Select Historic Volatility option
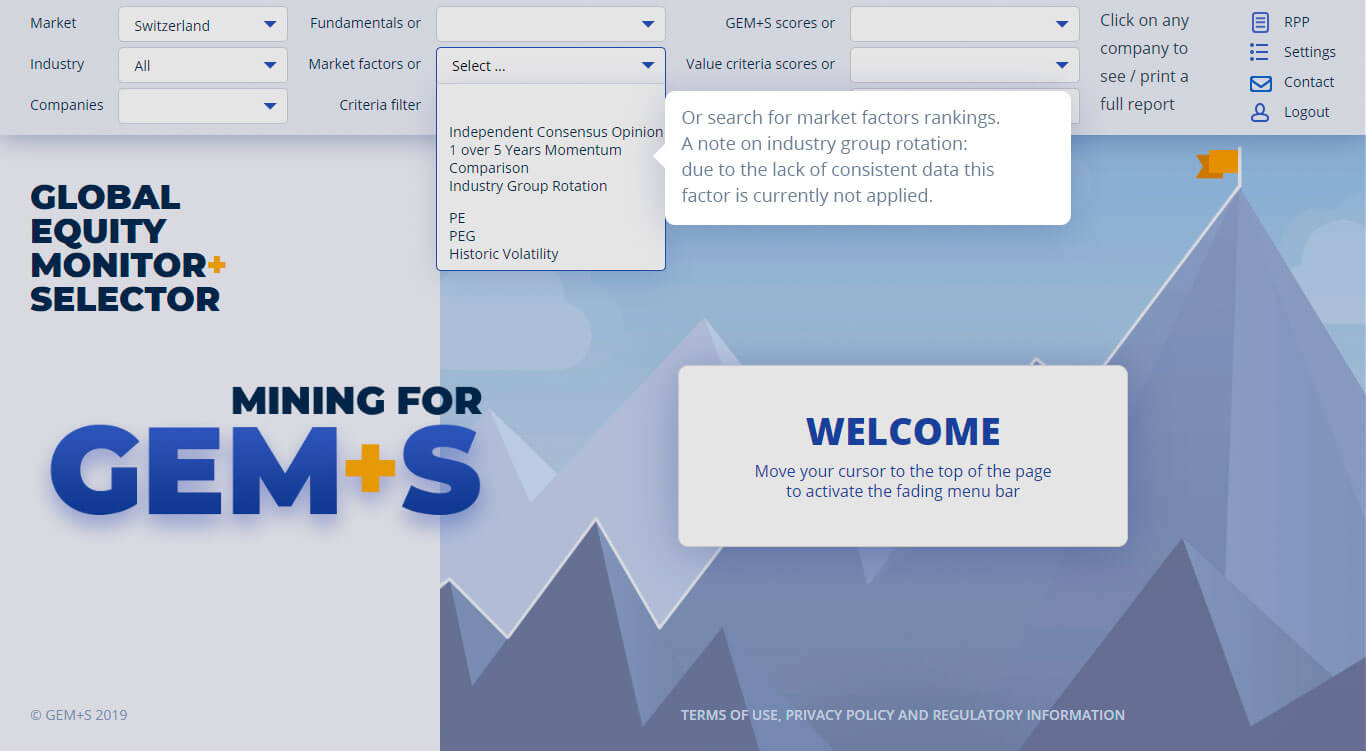Image resolution: width=1366 pixels, height=751 pixels. 503,254
